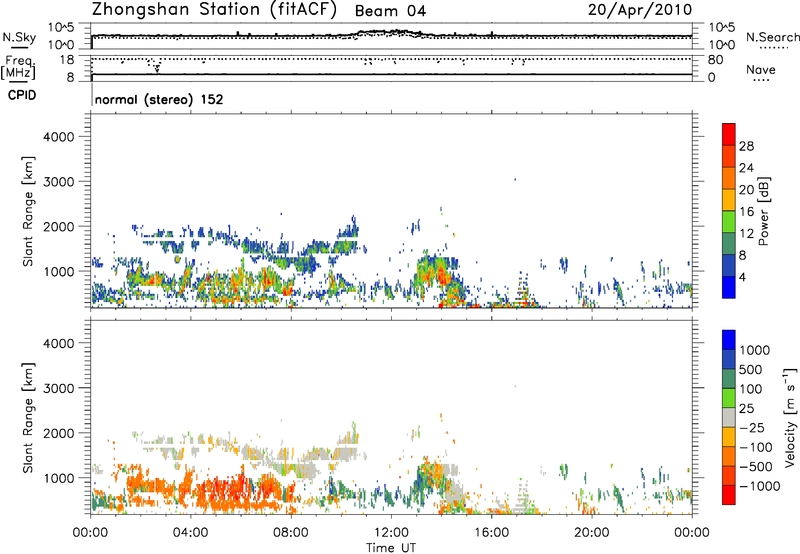
Task: Click the '4' tick on Power colorbar
Action: coord(743,277)
